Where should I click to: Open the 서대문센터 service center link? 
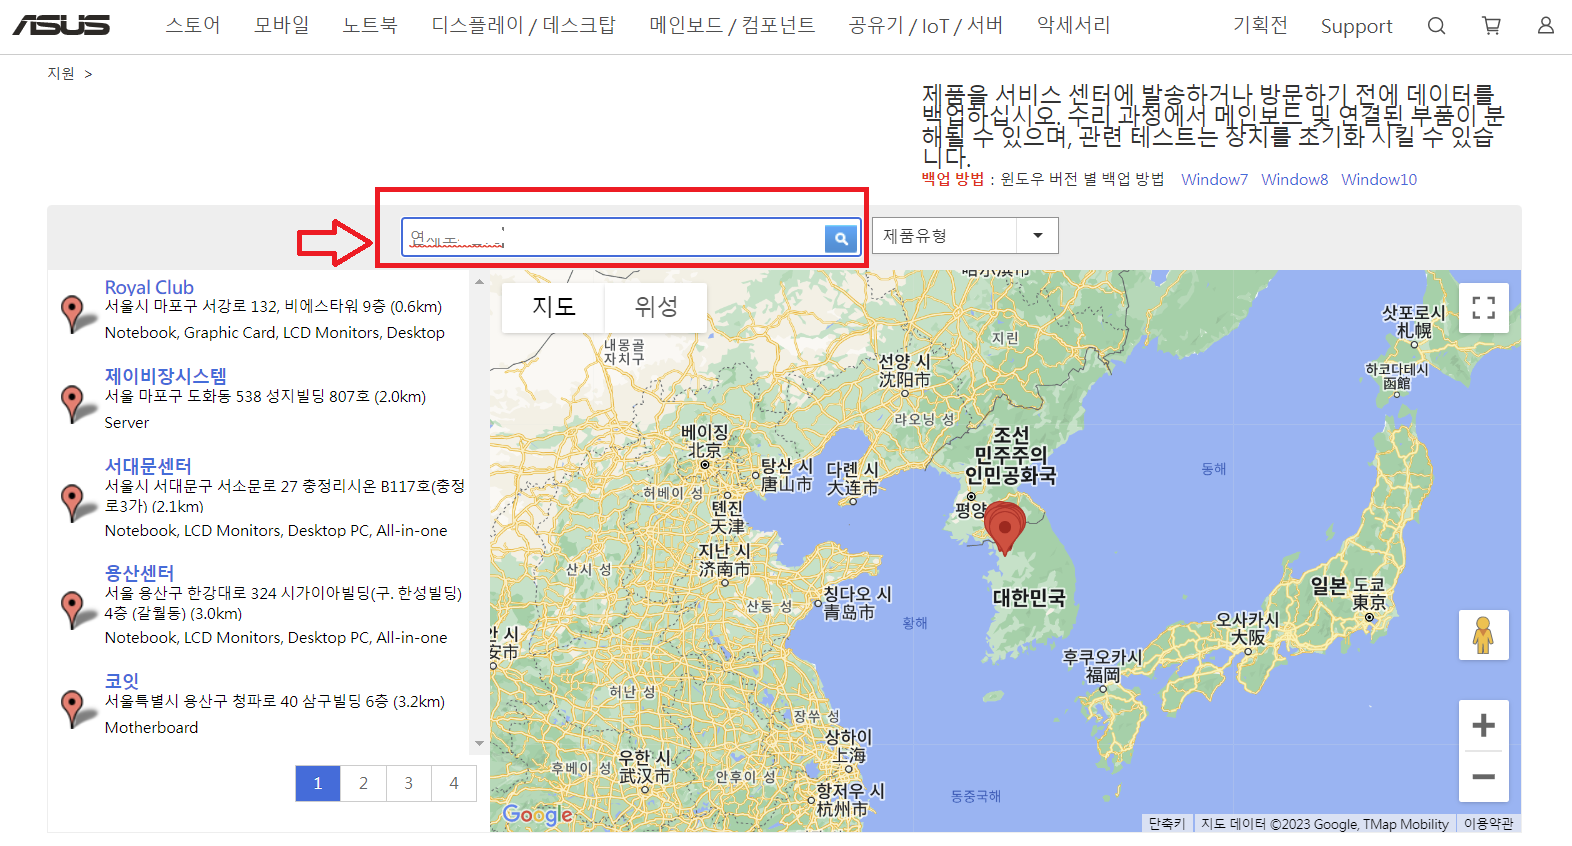click(x=148, y=466)
